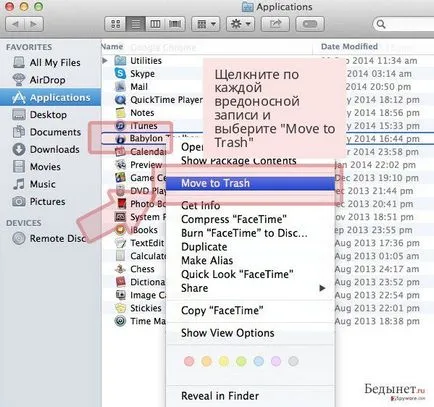Image resolution: width=434 pixels, height=407 pixels.
Task: Select list view toolbar button
Action: [135, 24]
